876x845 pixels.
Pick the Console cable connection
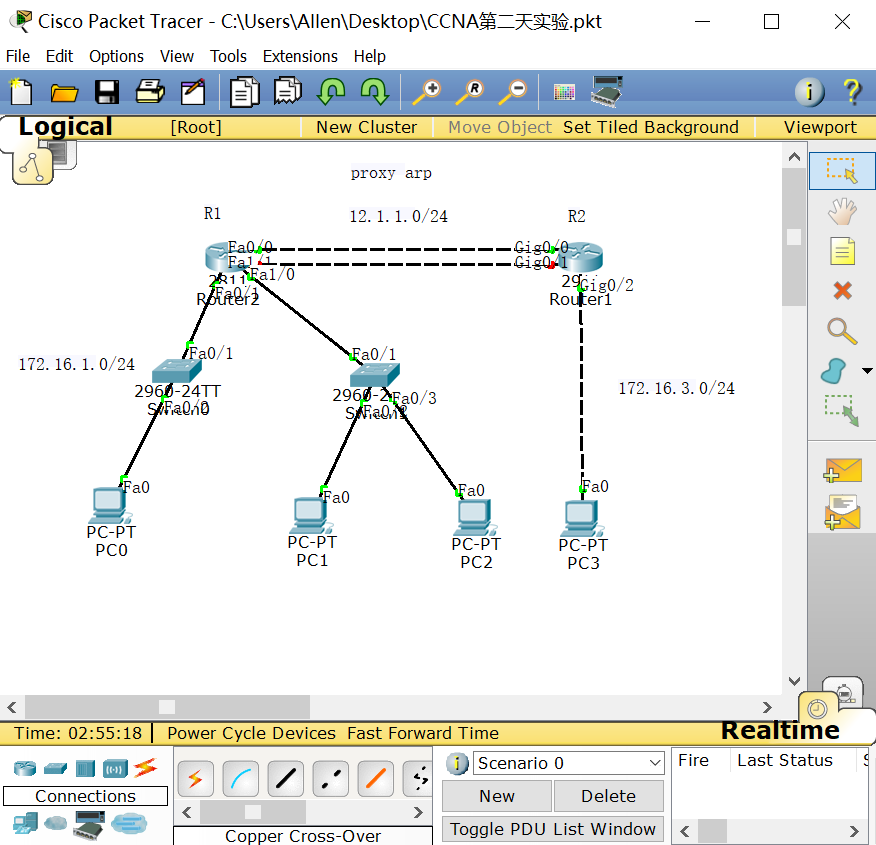(241, 778)
